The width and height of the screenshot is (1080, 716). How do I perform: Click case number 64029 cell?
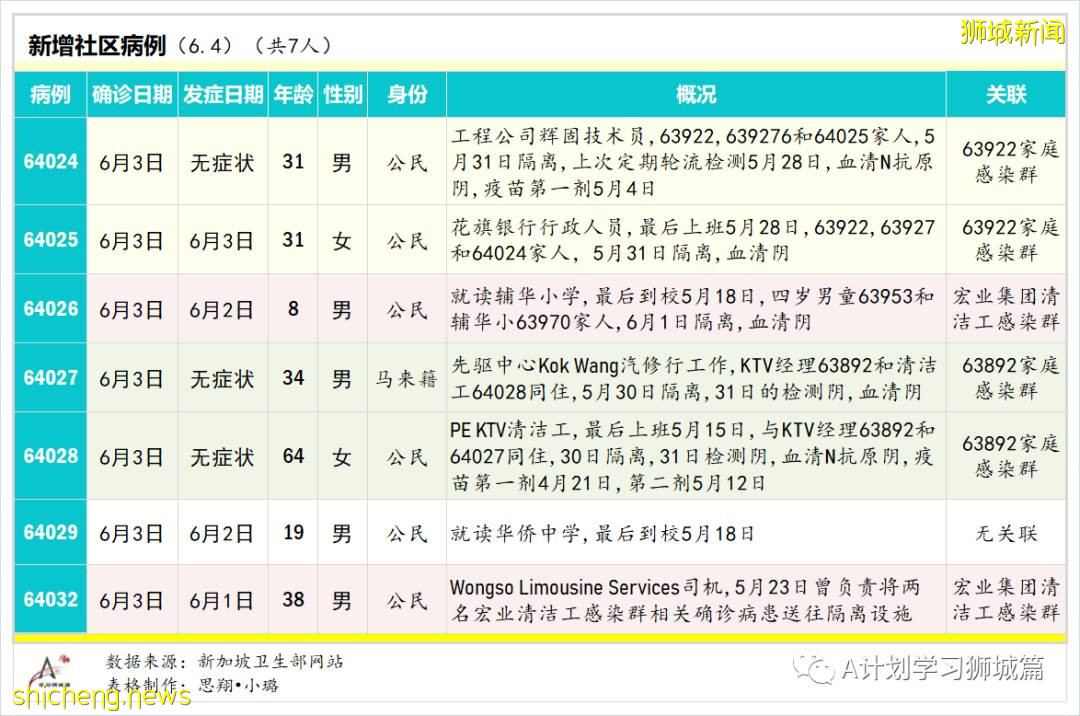[50, 532]
